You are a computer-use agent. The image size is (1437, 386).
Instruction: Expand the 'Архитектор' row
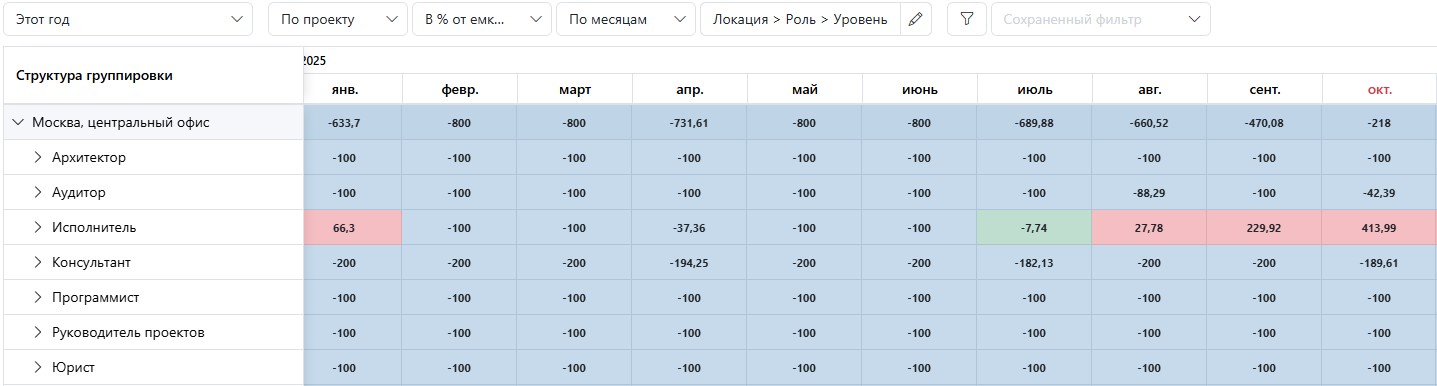click(38, 158)
